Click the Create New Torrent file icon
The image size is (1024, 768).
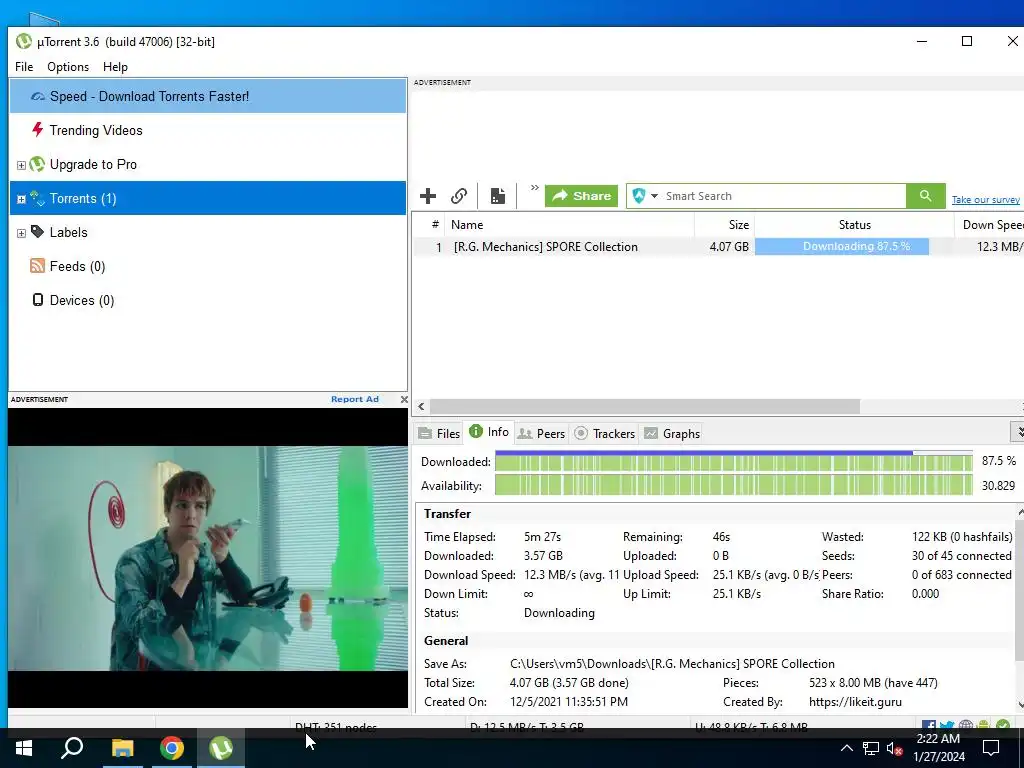(498, 196)
